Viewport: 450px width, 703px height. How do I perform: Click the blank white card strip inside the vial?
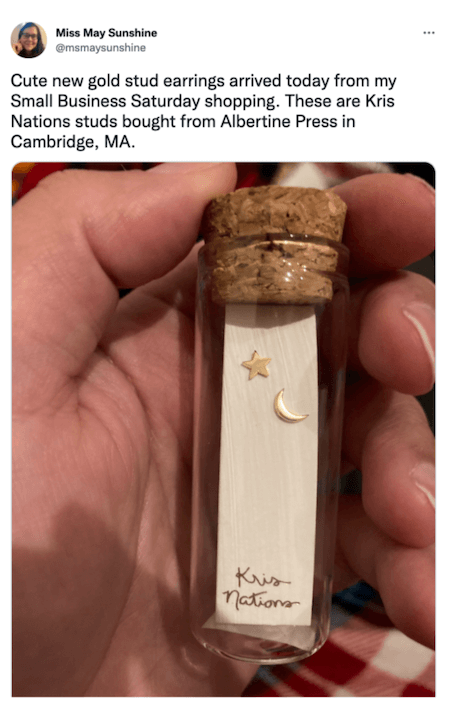[x=268, y=464]
